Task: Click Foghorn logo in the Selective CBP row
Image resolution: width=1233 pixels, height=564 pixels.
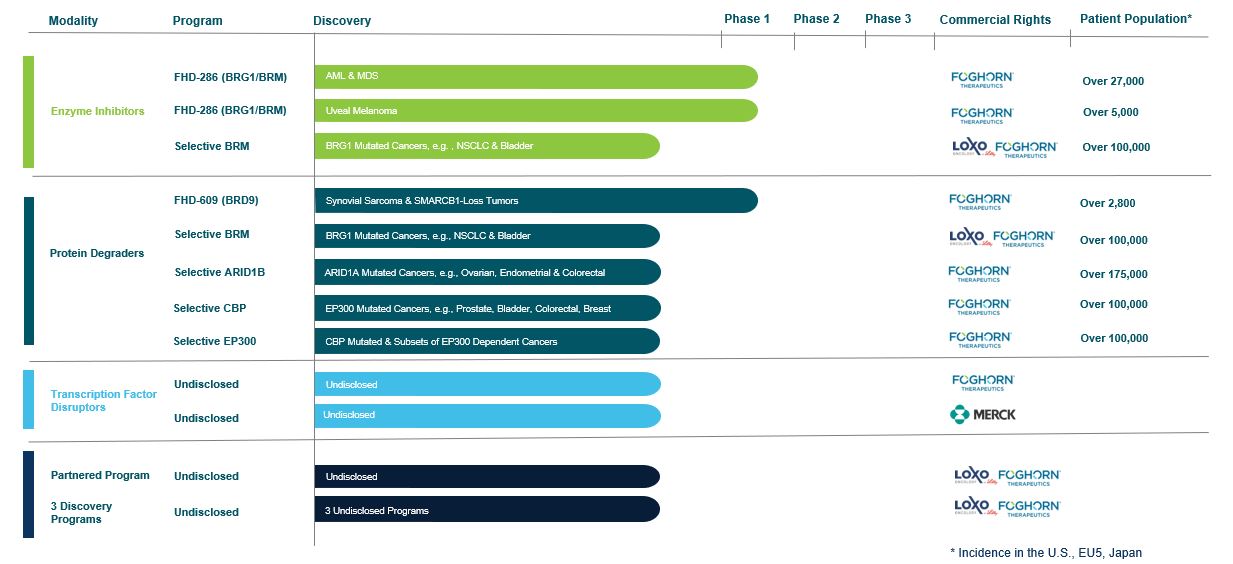Action: (x=980, y=306)
